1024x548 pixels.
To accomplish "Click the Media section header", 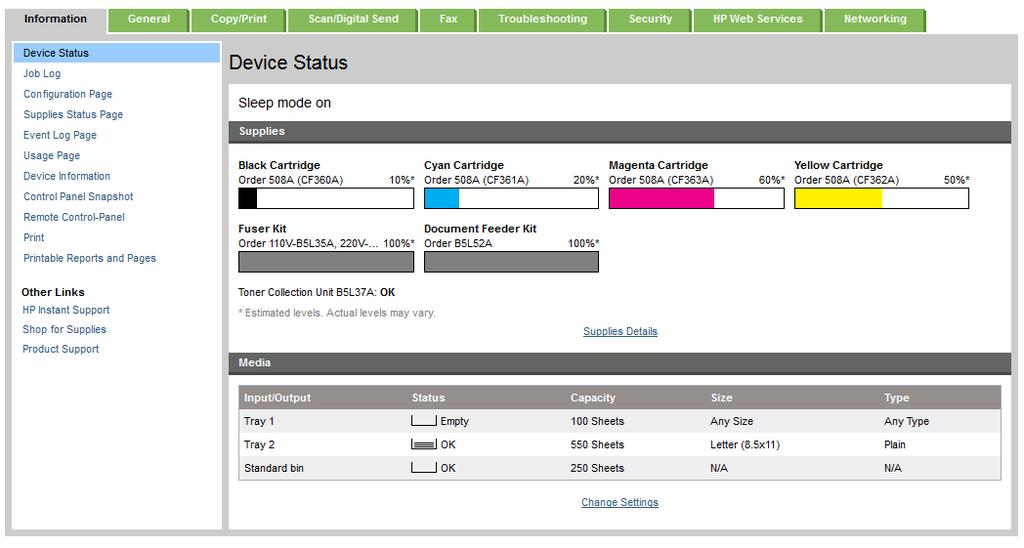I will click(x=620, y=363).
